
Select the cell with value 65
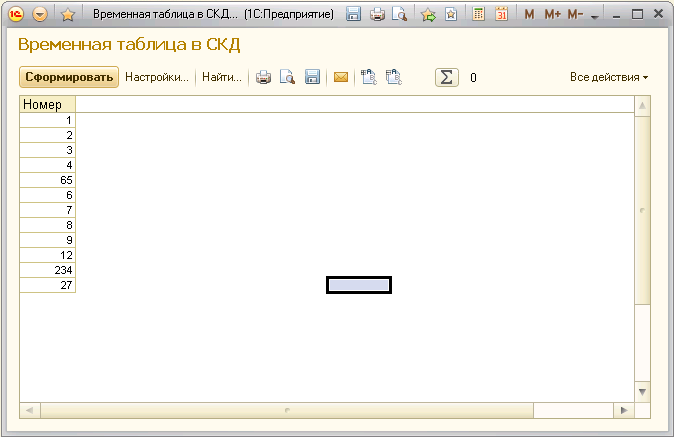pyautogui.click(x=48, y=180)
